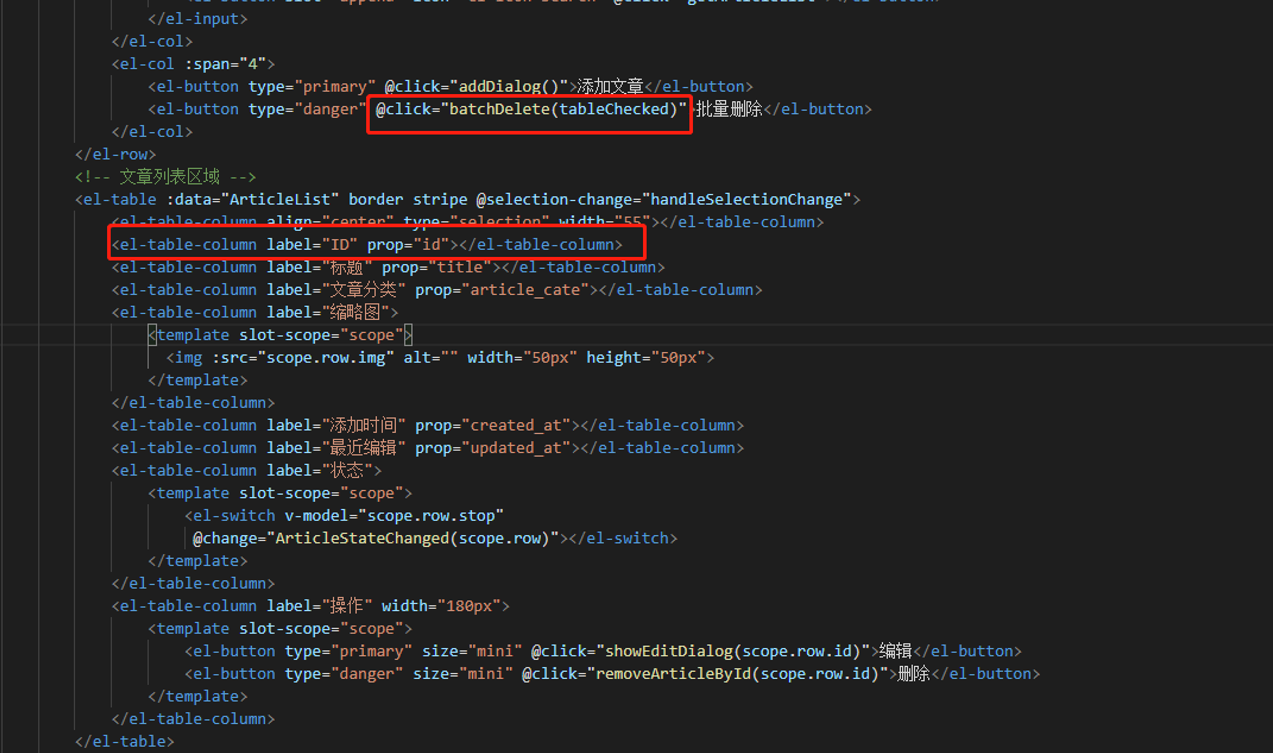Select the 删除 button label text
The height and width of the screenshot is (753, 1273).
tap(914, 674)
